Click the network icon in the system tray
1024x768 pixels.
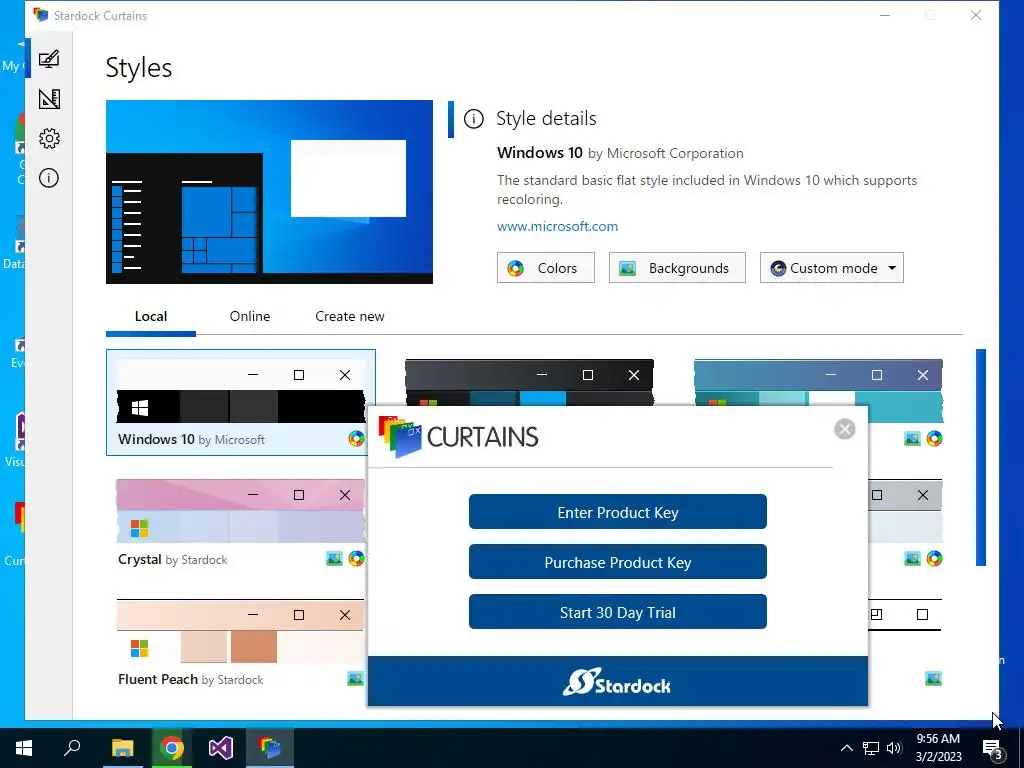(x=871, y=748)
